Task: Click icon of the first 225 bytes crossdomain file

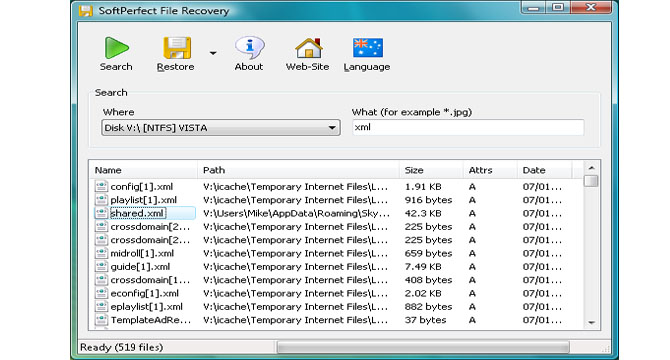Action: [101, 226]
